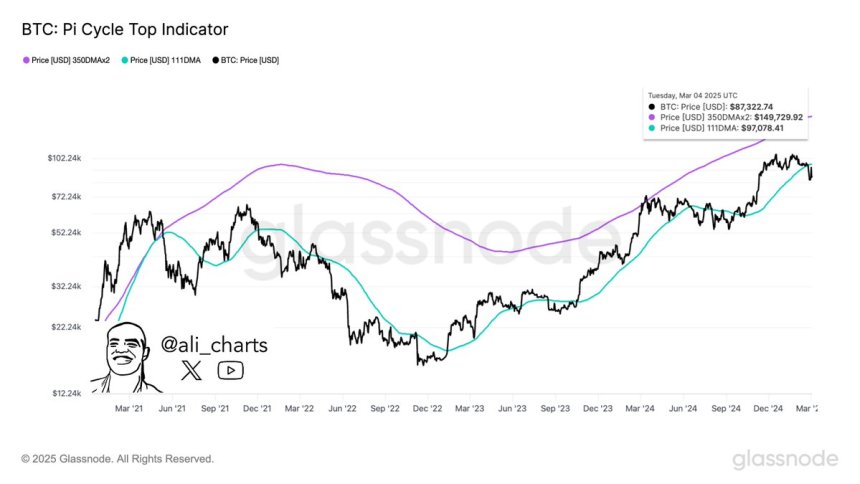
Task: Click the purple dot in the tooltip
Action: [x=652, y=116]
